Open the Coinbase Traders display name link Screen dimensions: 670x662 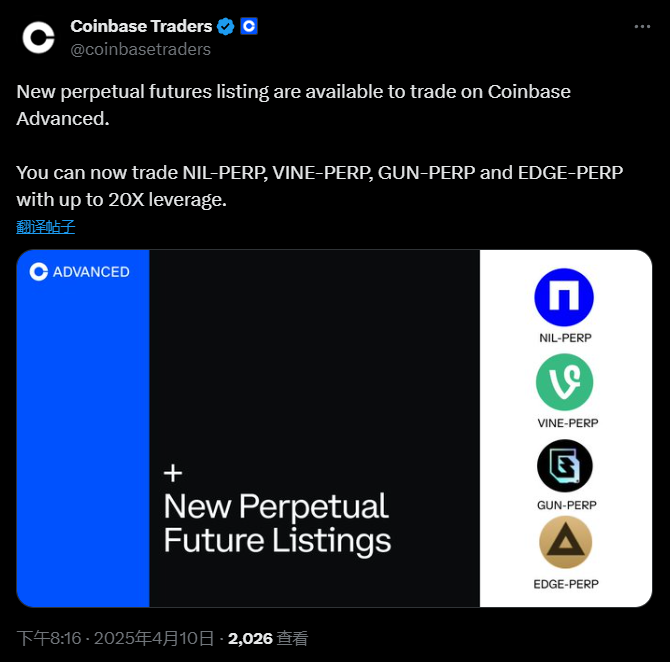(141, 27)
